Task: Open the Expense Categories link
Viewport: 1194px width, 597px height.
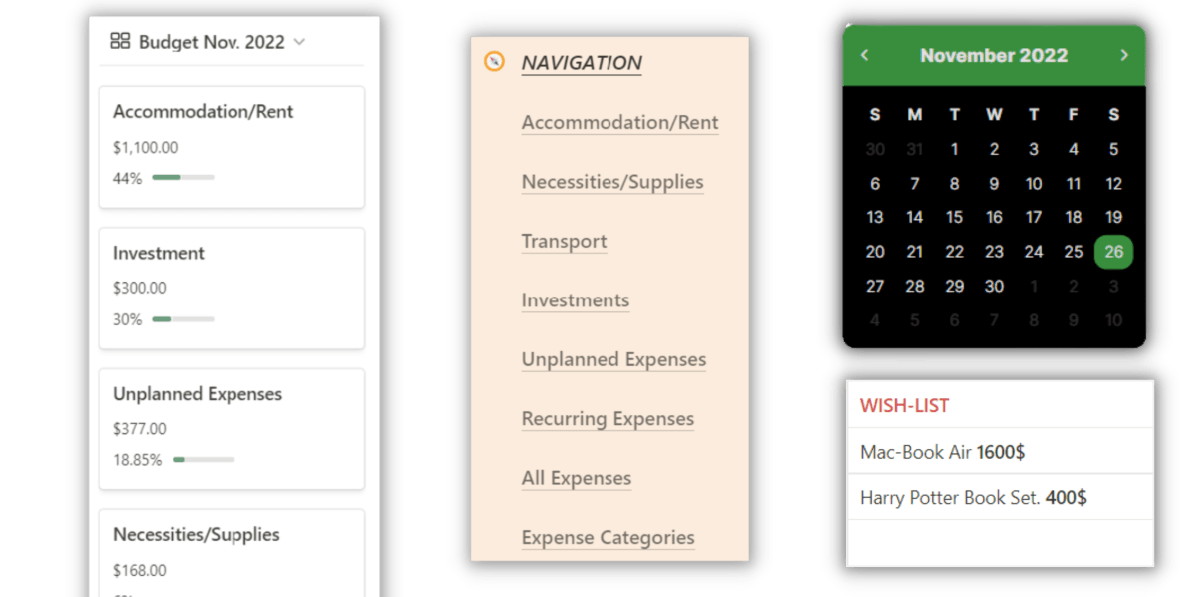Action: [x=608, y=538]
